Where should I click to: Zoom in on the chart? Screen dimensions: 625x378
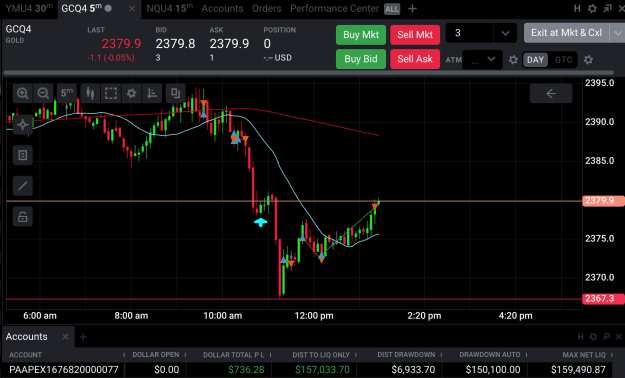[x=22, y=93]
